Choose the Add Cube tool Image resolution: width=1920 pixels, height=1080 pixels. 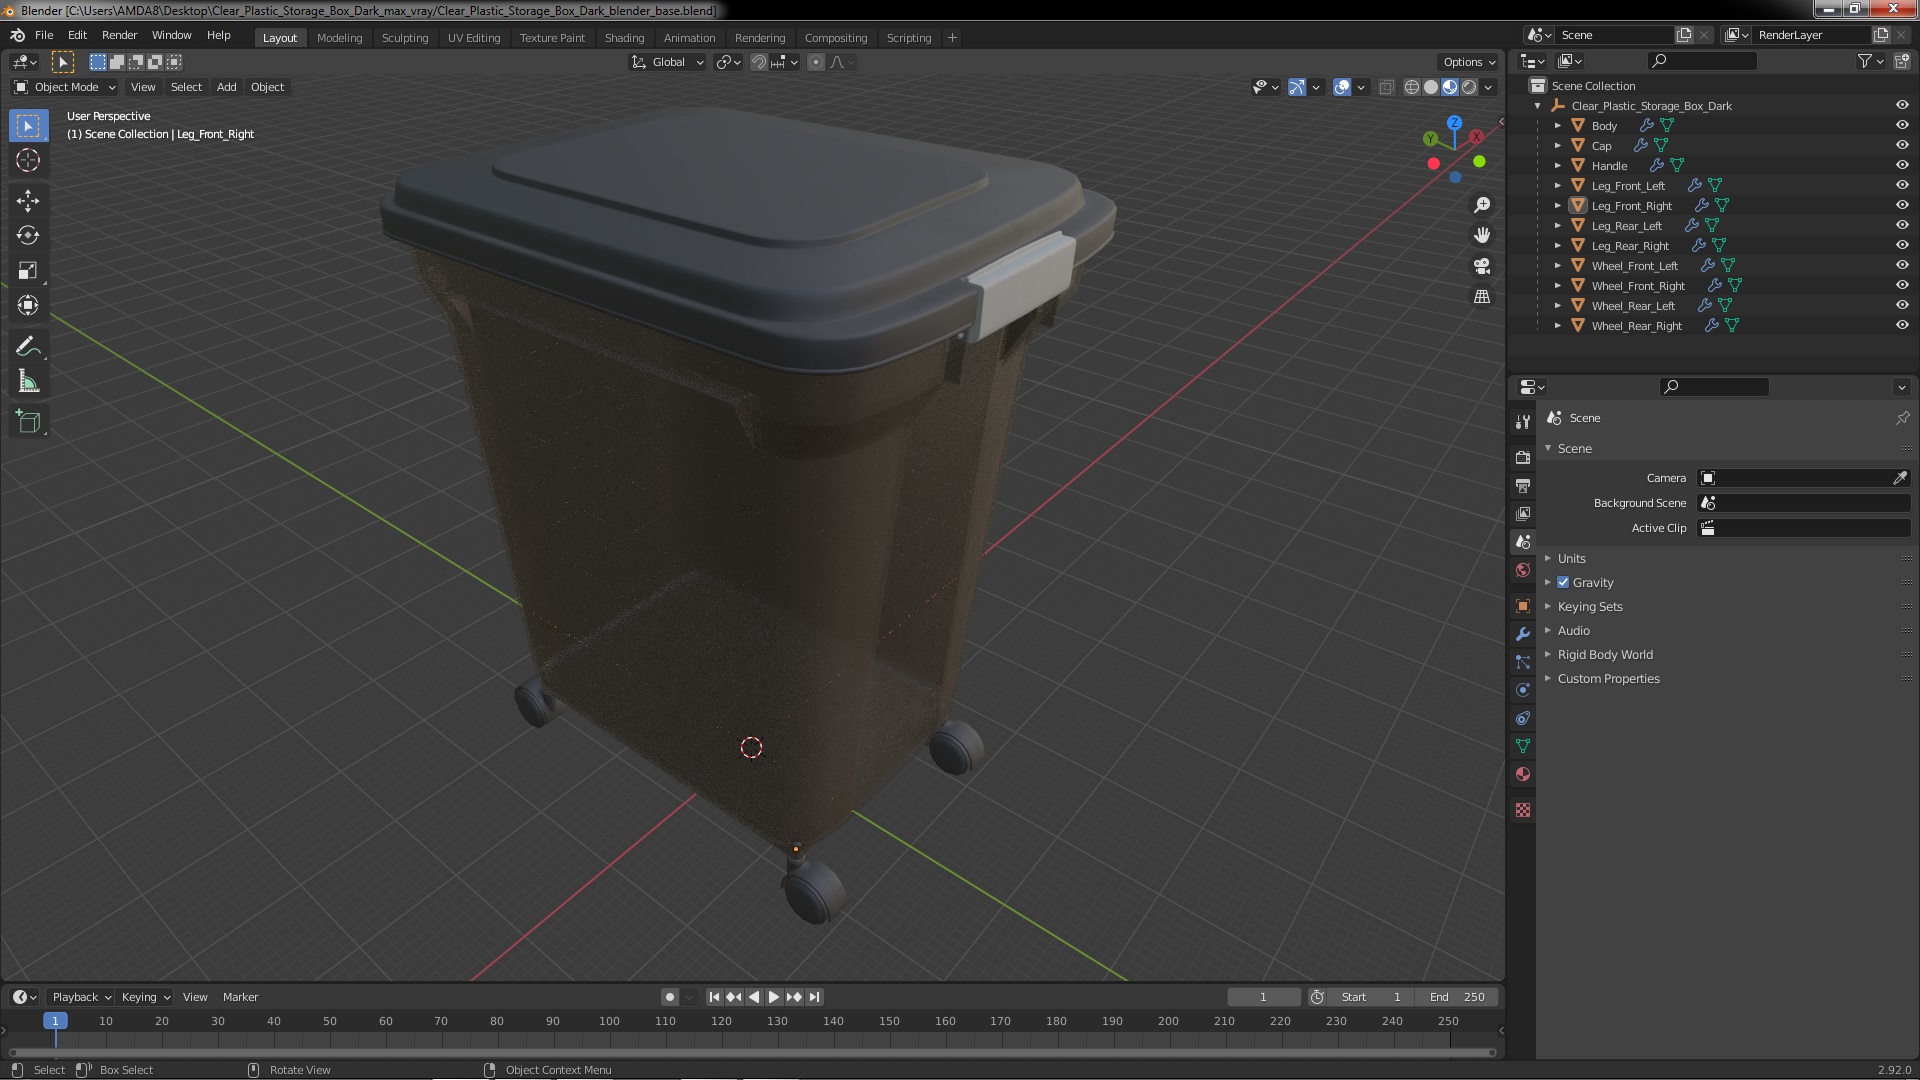pos(28,422)
